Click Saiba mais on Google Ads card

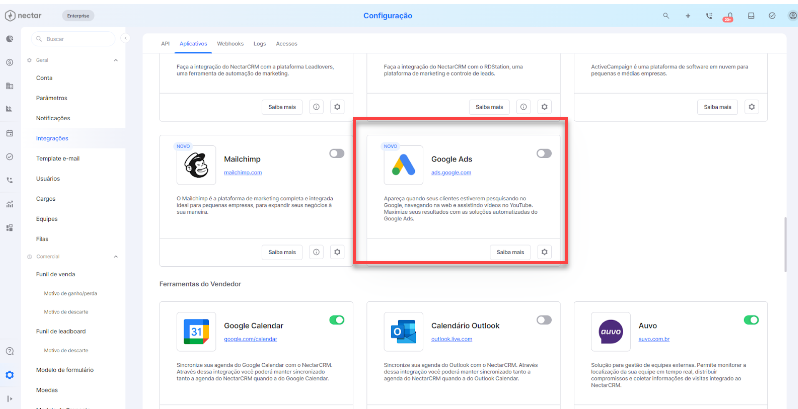click(510, 252)
